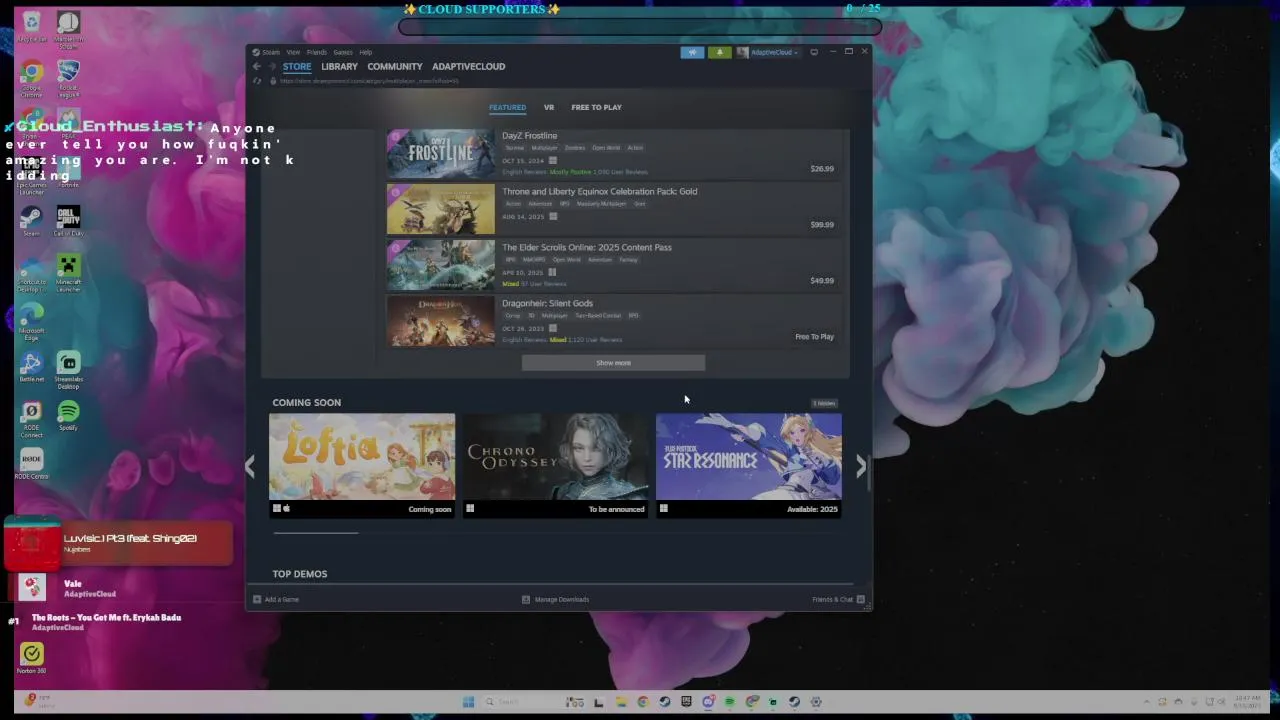Open the Settings gear on the taskbar
The height and width of the screenshot is (720, 1280).
pyautogui.click(x=817, y=702)
